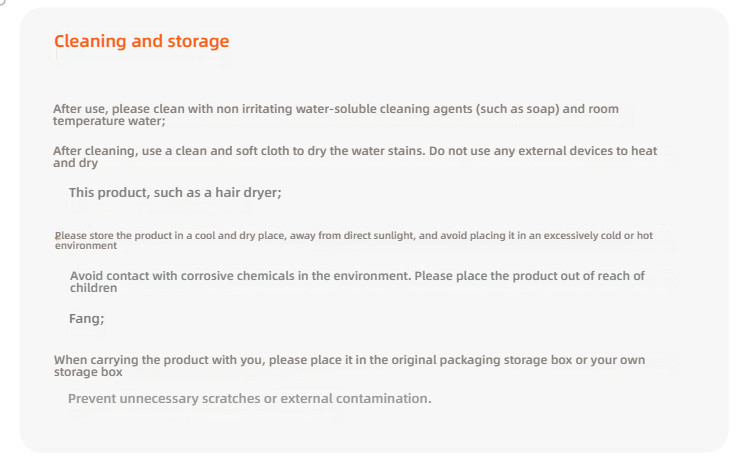Screen dimensions: 750x471
Task: Click the words 'storage box' on the wrapped line
Action: point(88,372)
